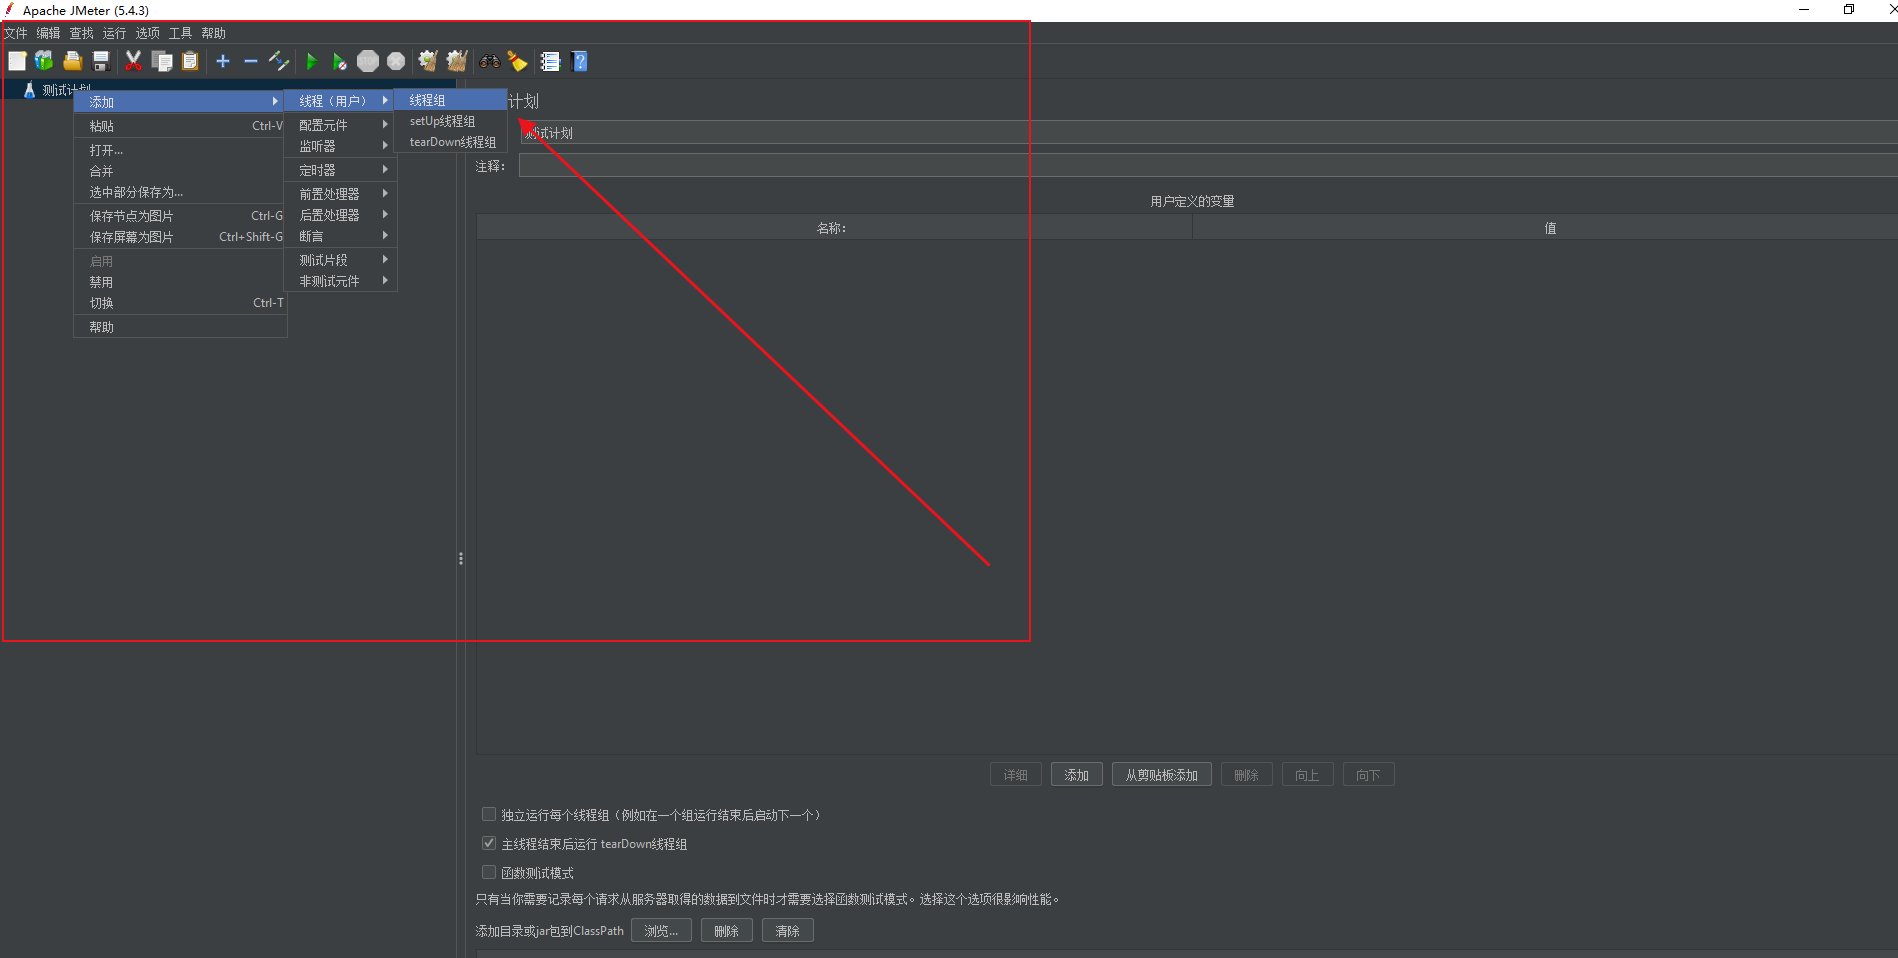1898x958 pixels.
Task: Choose 粘贴 in context menu
Action: point(180,126)
